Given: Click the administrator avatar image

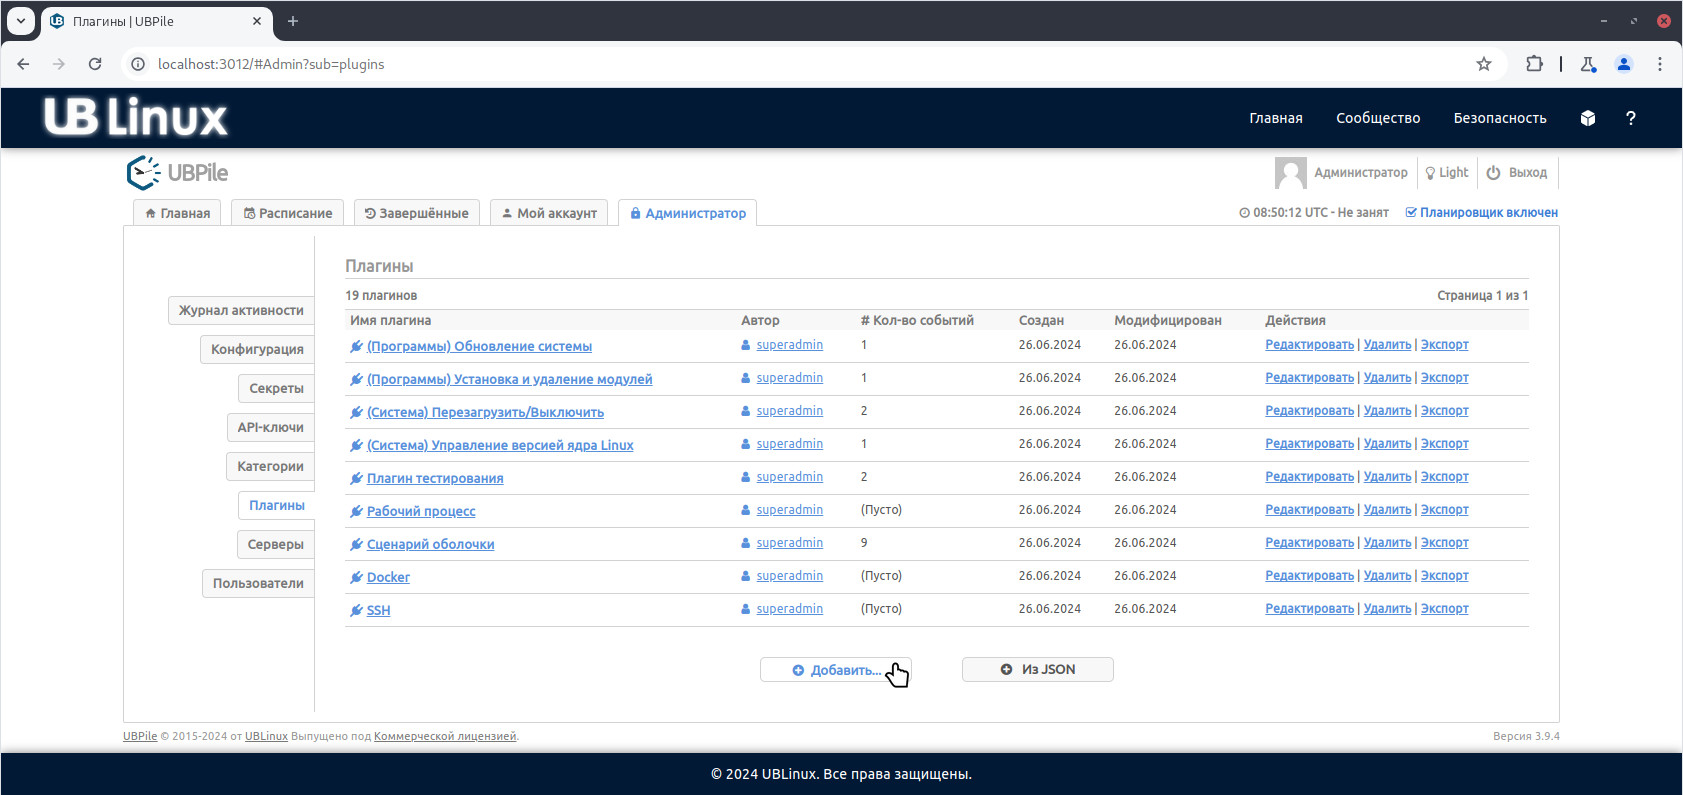Looking at the screenshot, I should point(1291,172).
